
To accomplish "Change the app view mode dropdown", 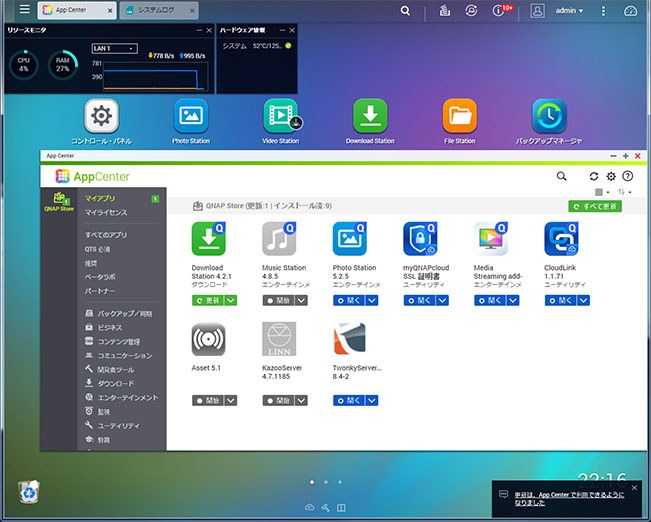I will click(x=602, y=192).
